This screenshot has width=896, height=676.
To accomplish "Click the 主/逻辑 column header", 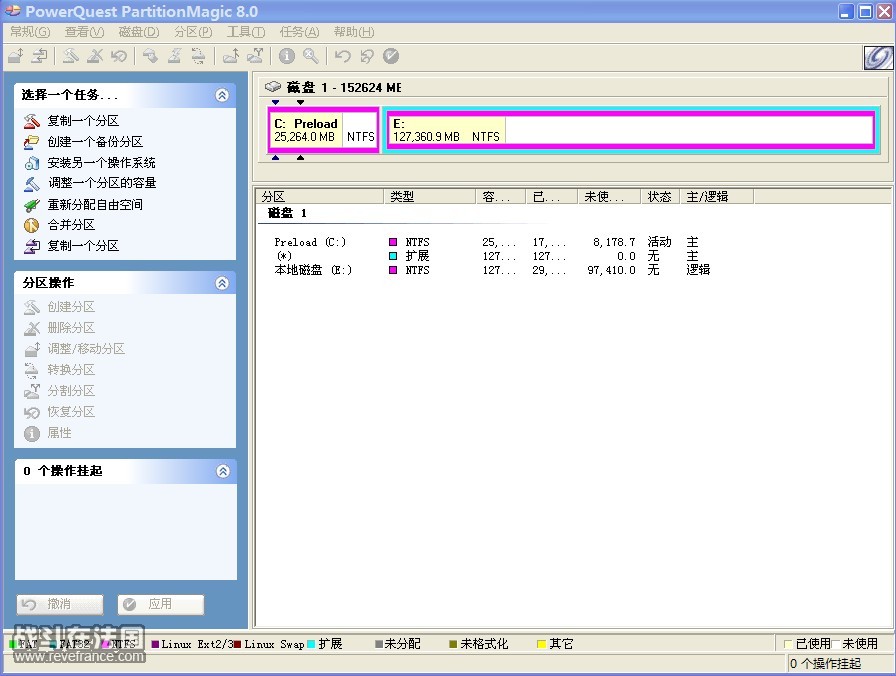I will (x=717, y=197).
